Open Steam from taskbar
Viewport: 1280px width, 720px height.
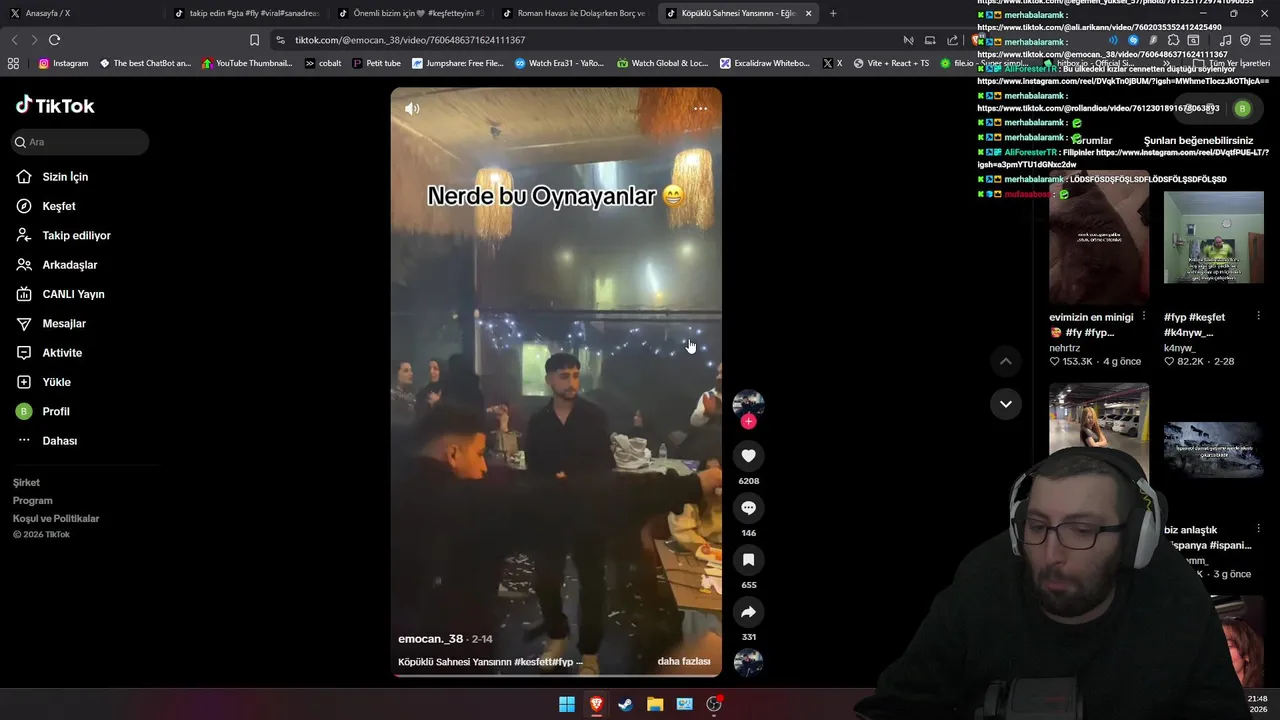click(626, 704)
